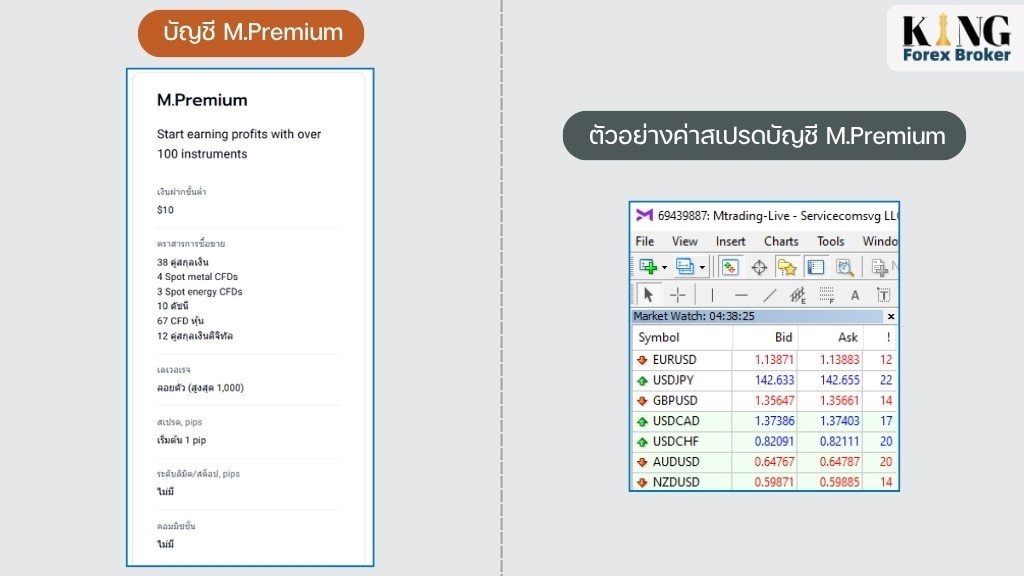Select the AUDUSD symbol row
The height and width of the screenshot is (576, 1024).
tap(765, 462)
